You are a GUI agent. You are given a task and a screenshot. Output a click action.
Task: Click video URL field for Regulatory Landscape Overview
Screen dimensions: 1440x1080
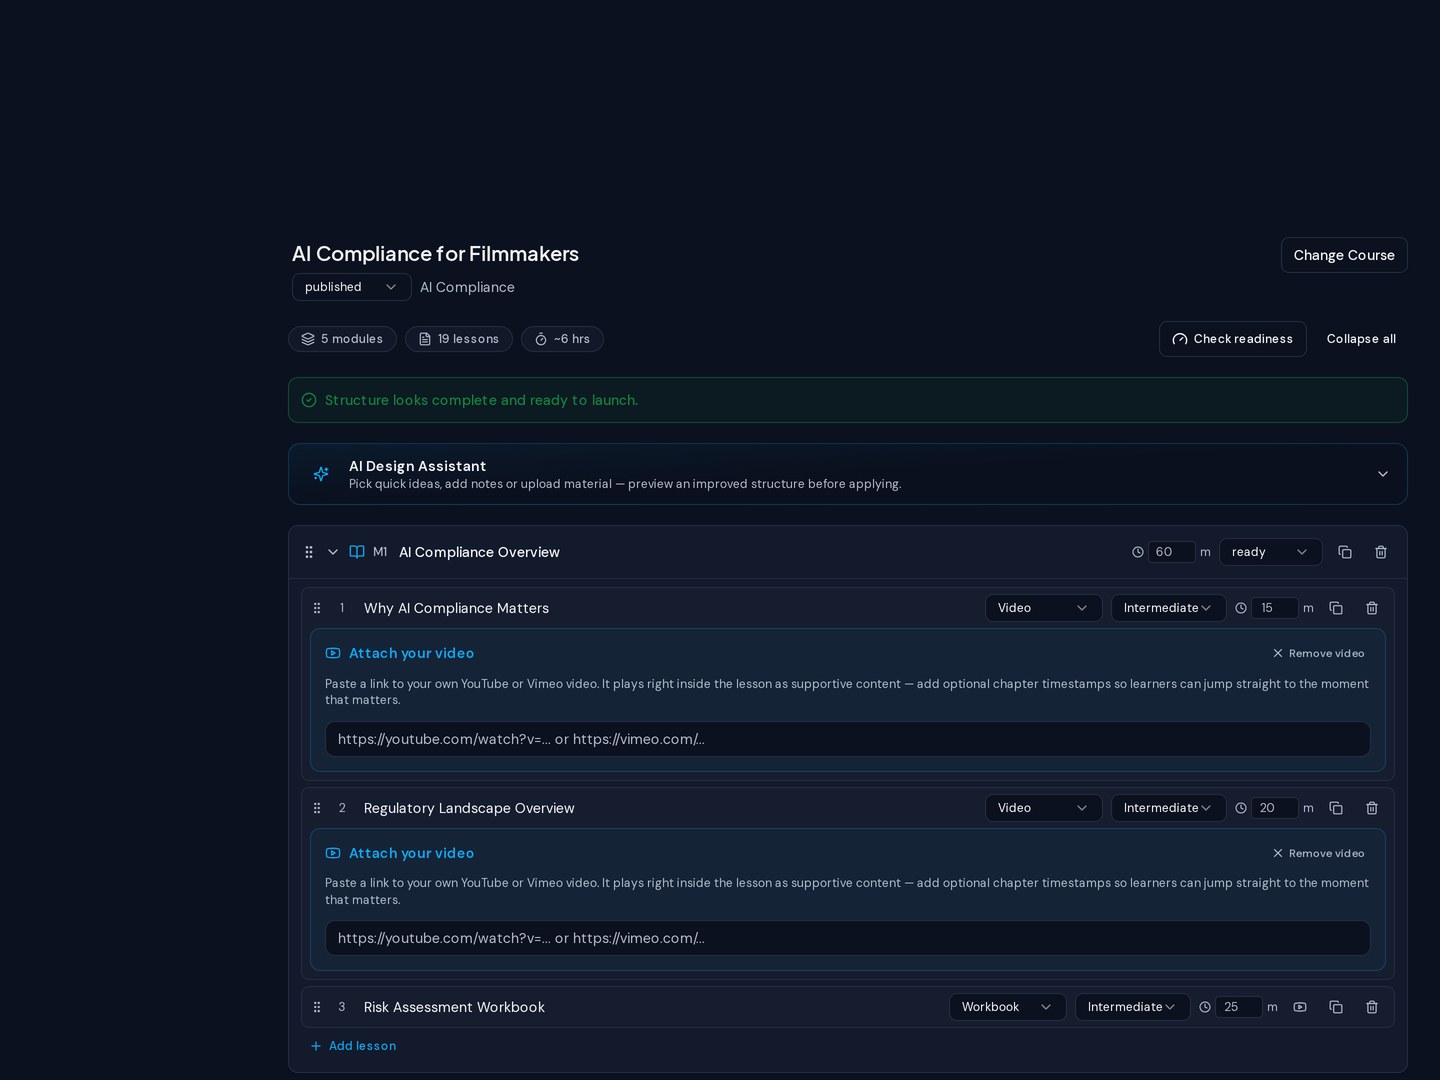coord(848,938)
